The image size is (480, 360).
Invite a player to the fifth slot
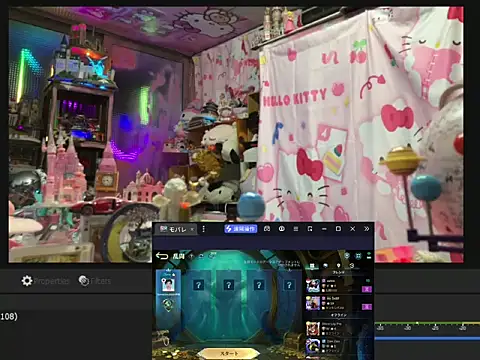pos(289,285)
